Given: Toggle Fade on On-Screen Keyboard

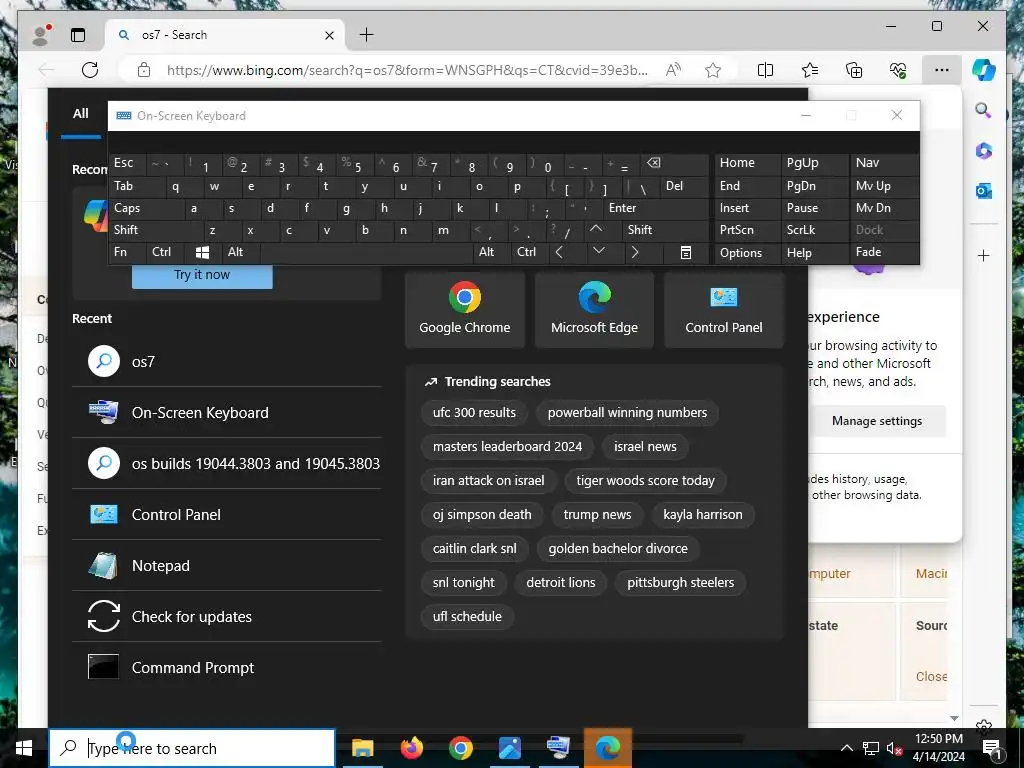Looking at the screenshot, I should click(884, 252).
